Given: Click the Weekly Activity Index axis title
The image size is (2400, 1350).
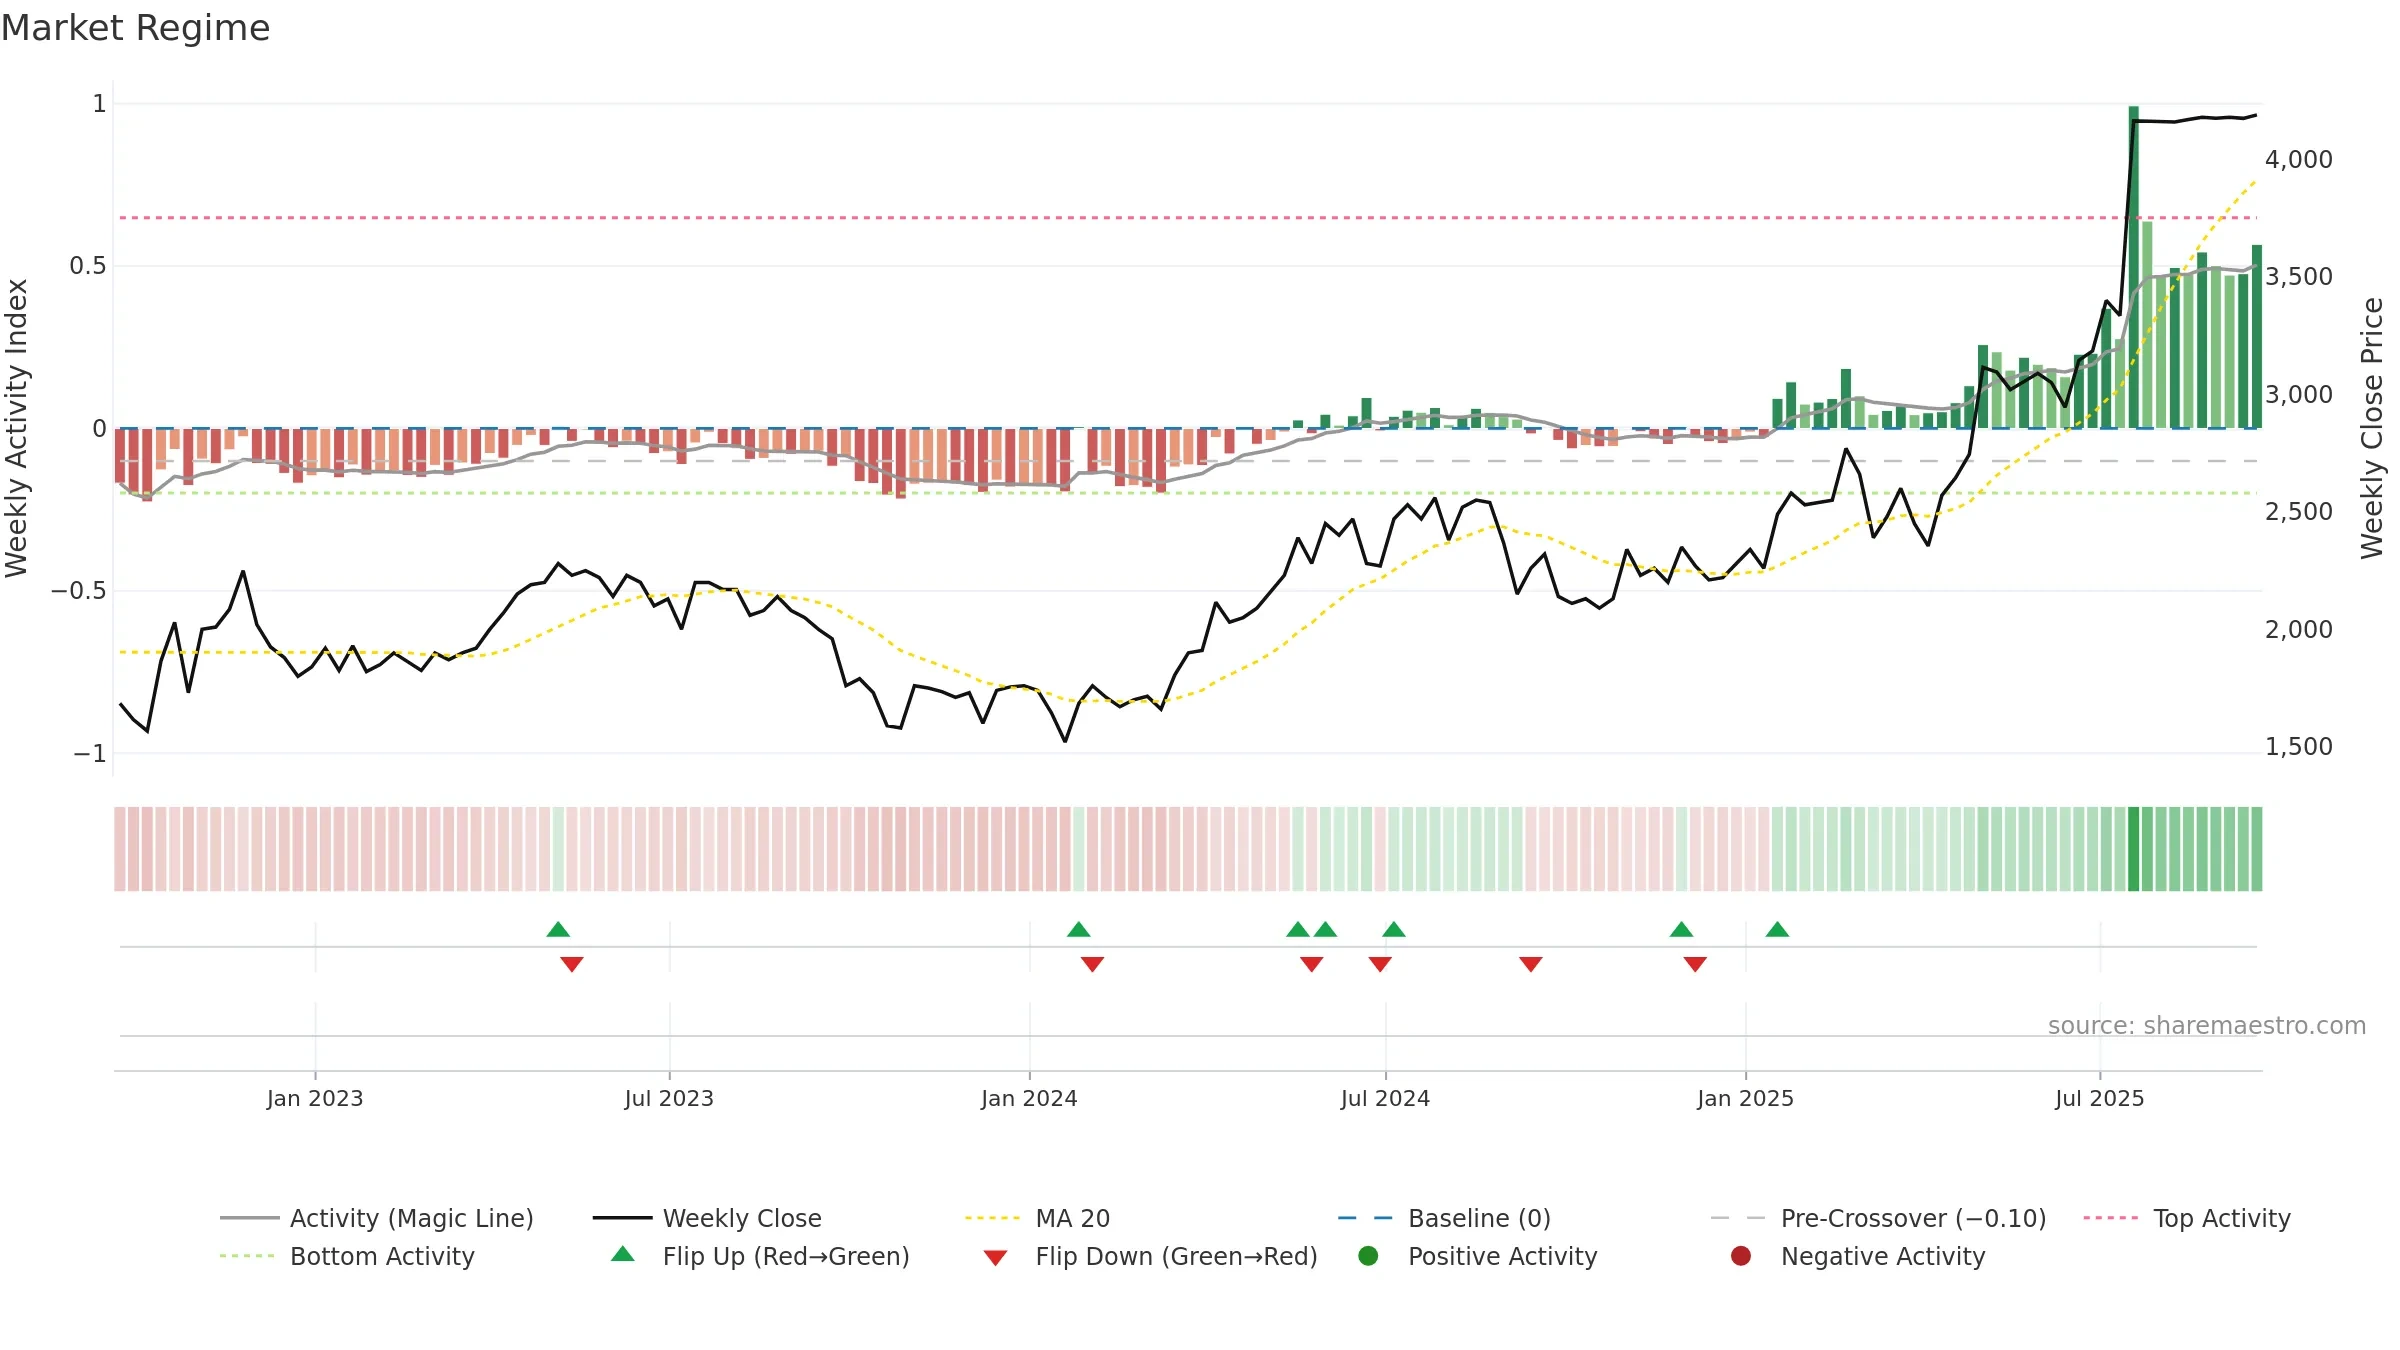Looking at the screenshot, I should coord(17,428).
